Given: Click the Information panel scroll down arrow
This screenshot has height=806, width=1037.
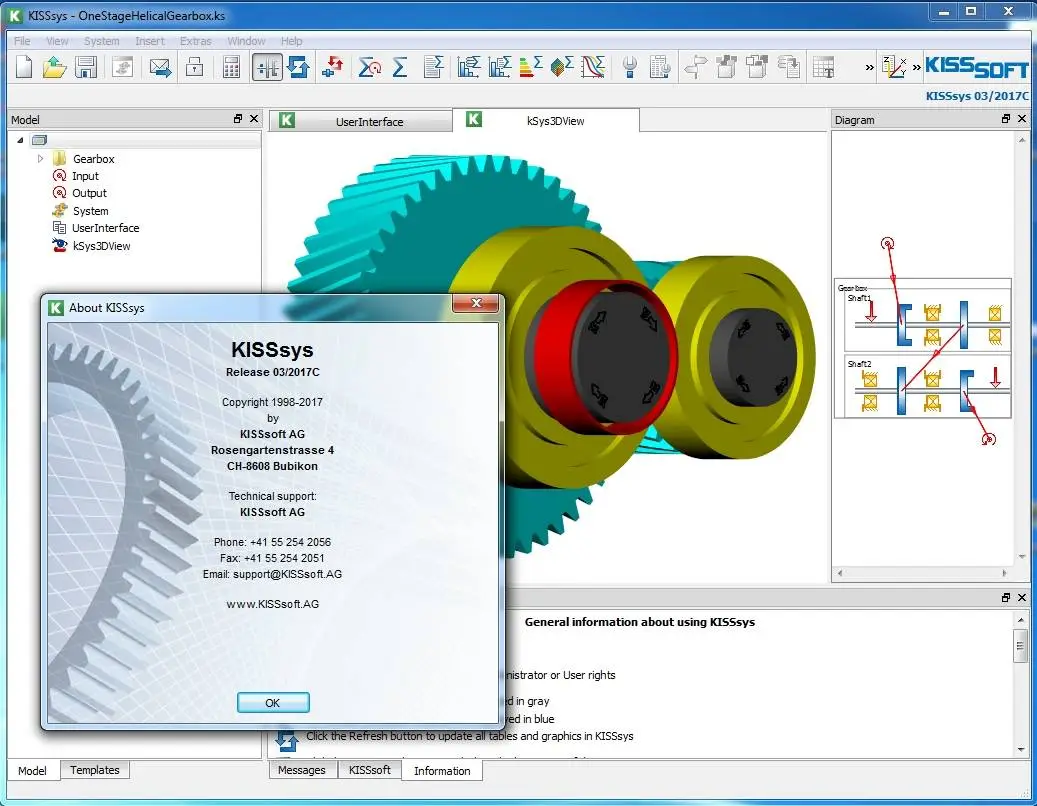Looking at the screenshot, I should (1021, 749).
